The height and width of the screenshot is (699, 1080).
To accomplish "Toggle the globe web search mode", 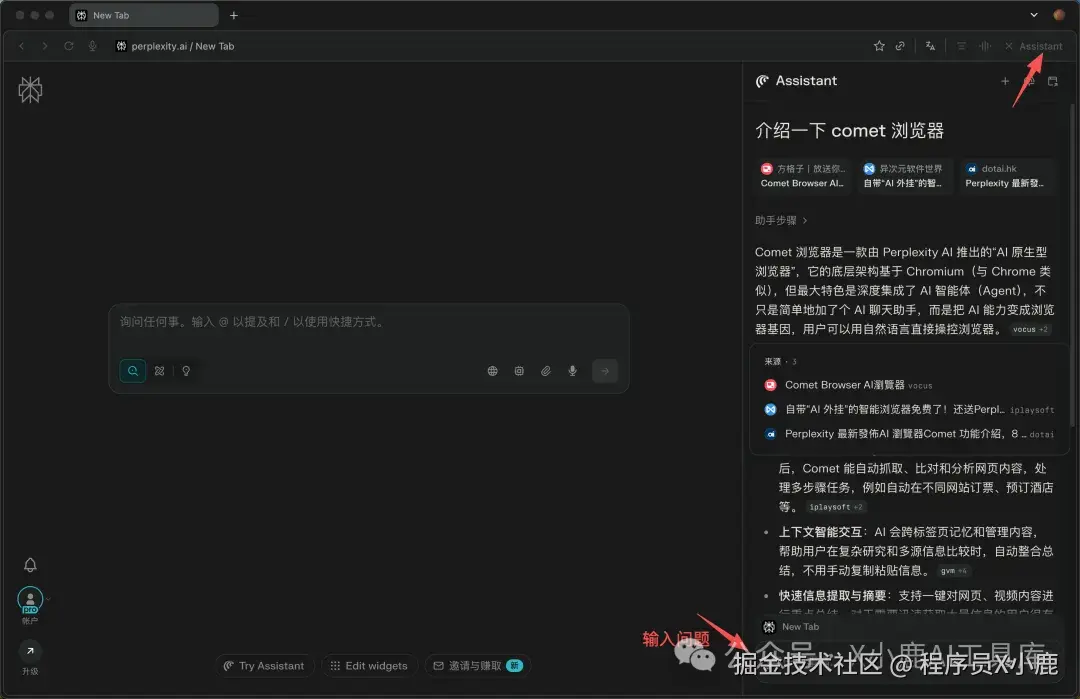I will (x=492, y=371).
